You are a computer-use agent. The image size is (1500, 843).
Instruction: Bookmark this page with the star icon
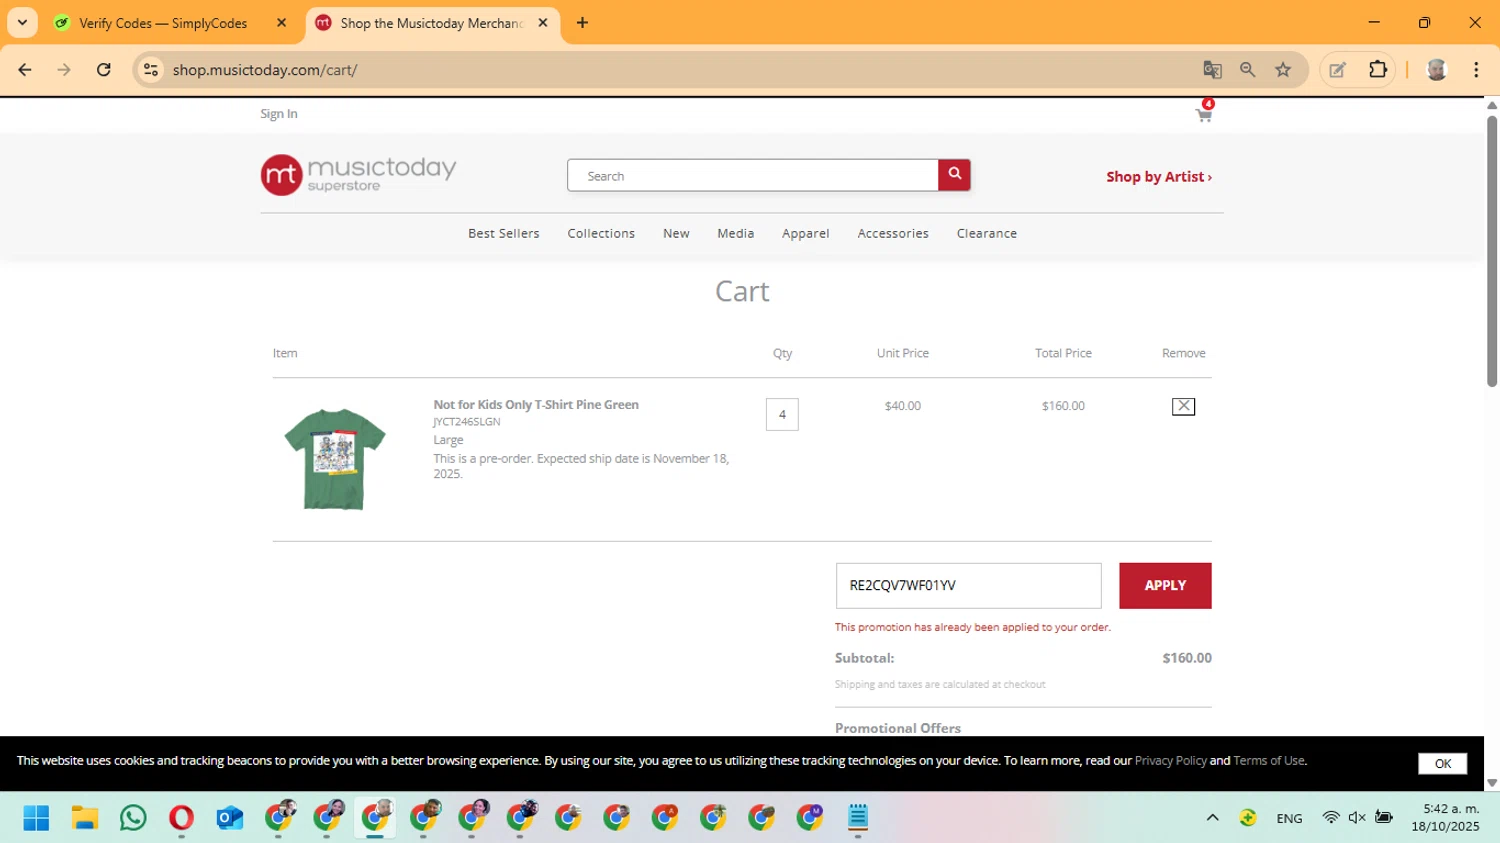click(1283, 70)
